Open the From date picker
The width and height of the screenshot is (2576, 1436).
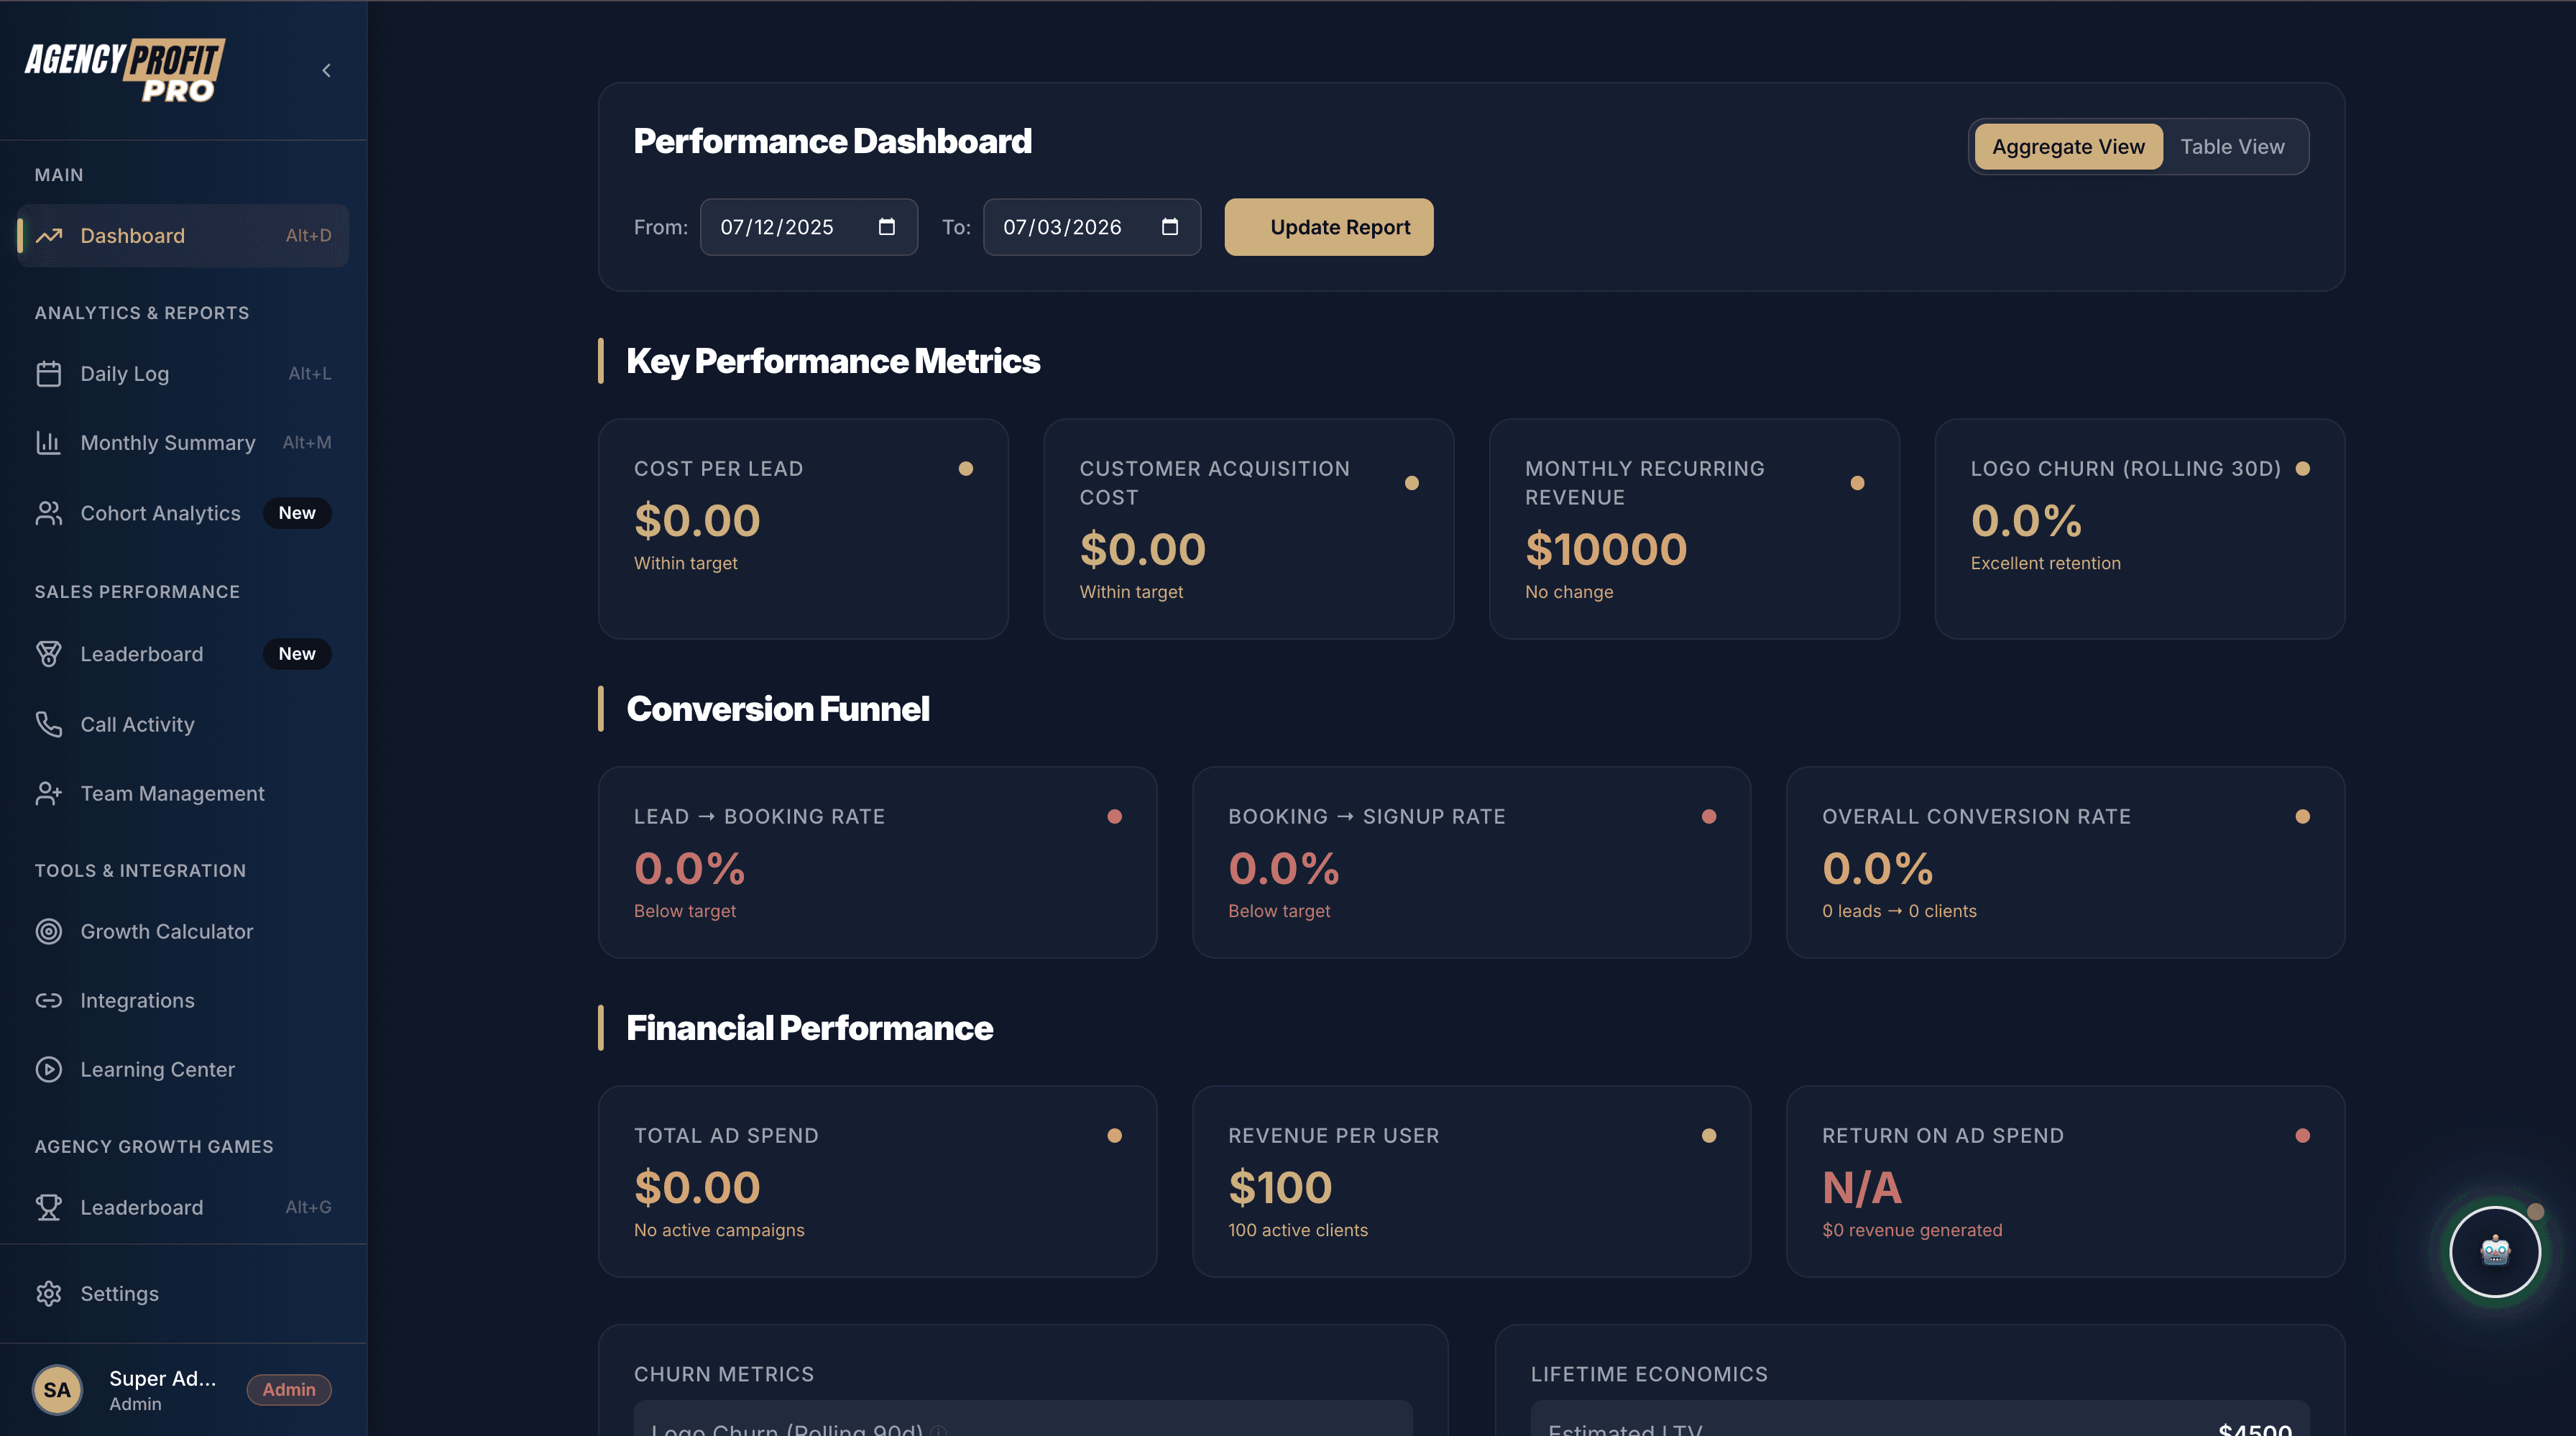[886, 227]
